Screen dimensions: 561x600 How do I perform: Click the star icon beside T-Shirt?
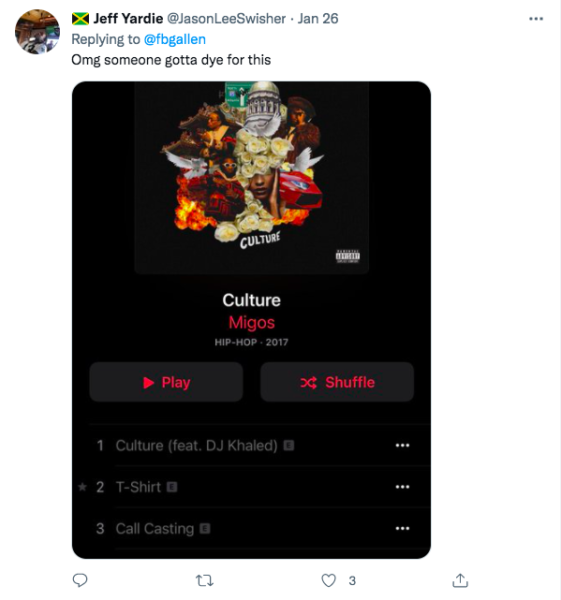82,487
